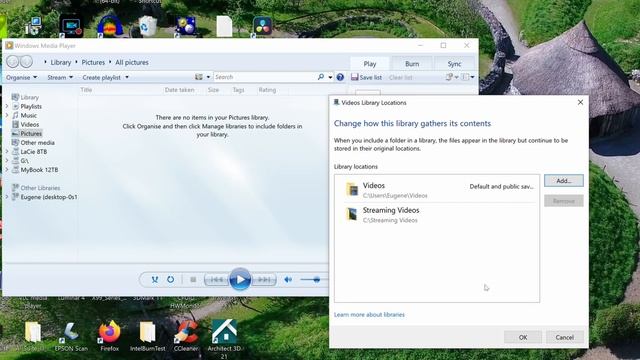This screenshot has width=640, height=360.
Task: Click Library in the breadcrumb
Action: [x=61, y=62]
